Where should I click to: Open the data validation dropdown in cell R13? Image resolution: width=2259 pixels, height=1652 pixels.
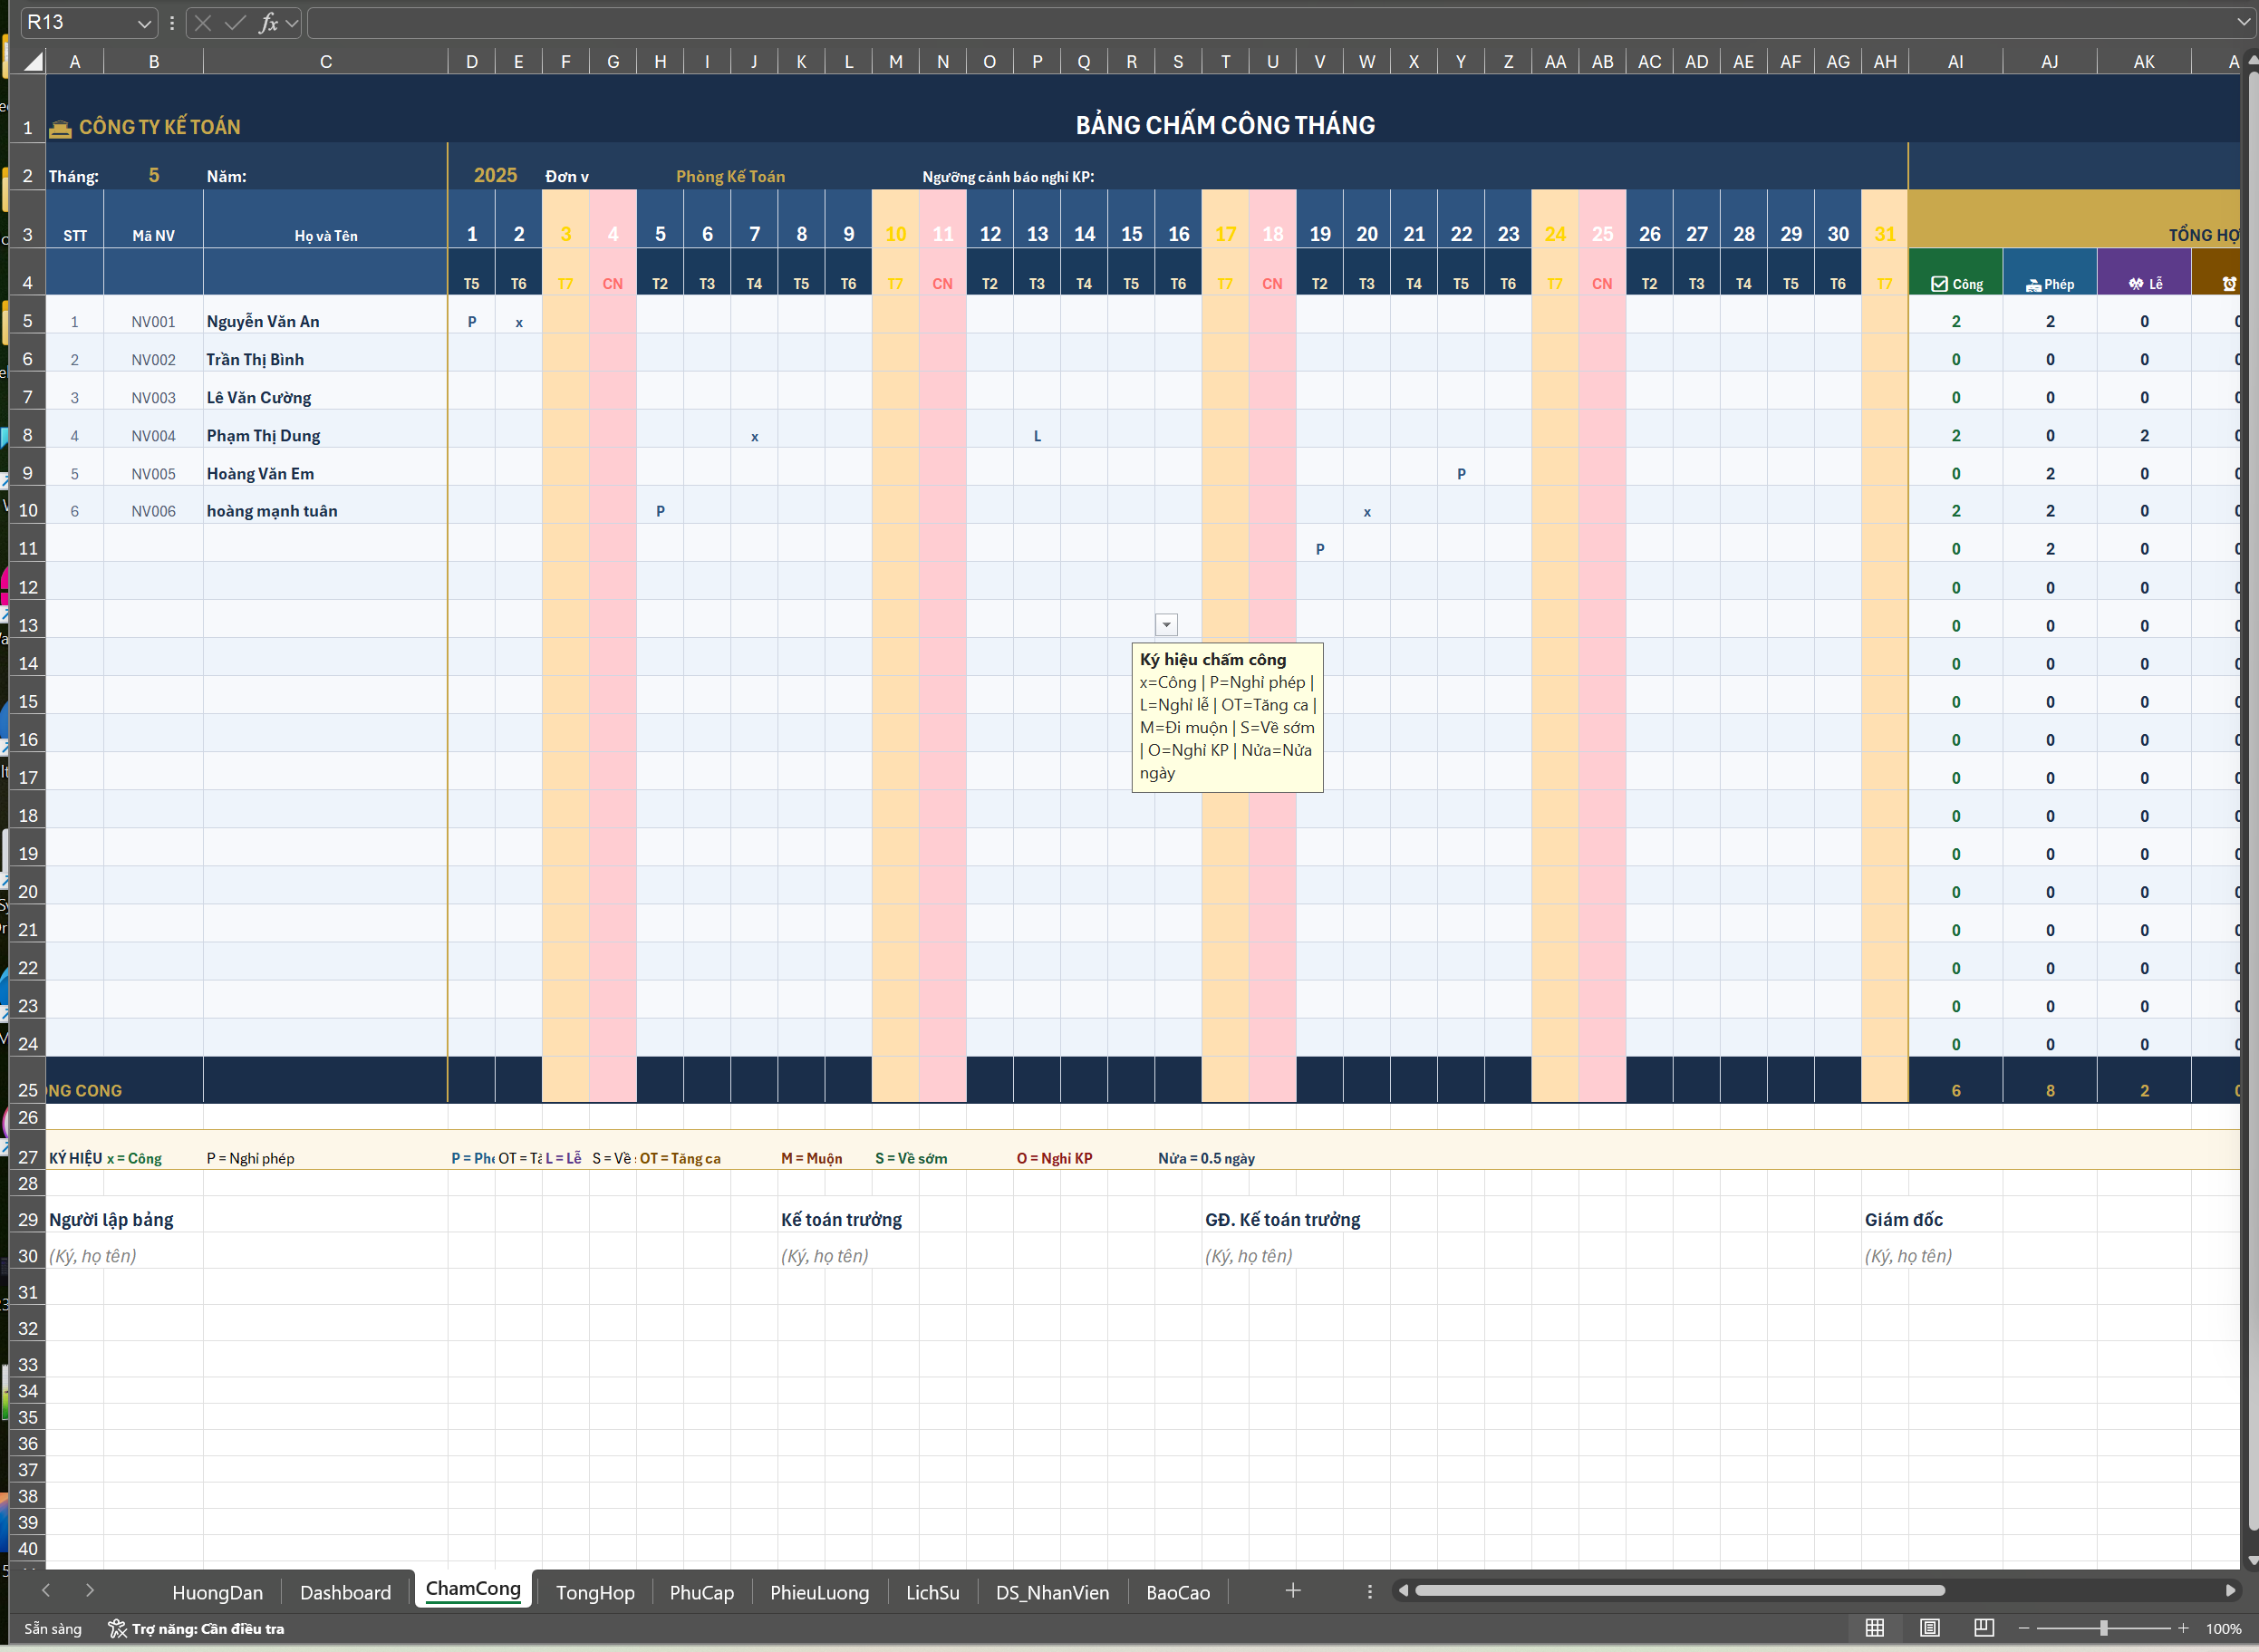click(x=1166, y=625)
